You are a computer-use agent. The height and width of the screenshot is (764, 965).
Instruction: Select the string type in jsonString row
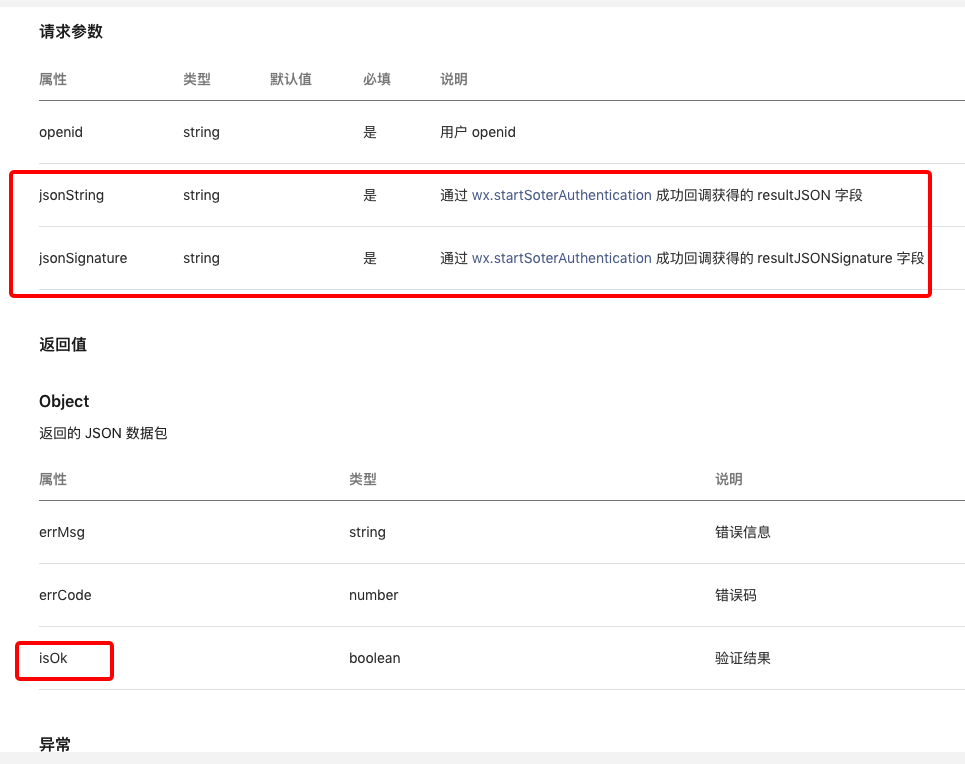point(201,195)
